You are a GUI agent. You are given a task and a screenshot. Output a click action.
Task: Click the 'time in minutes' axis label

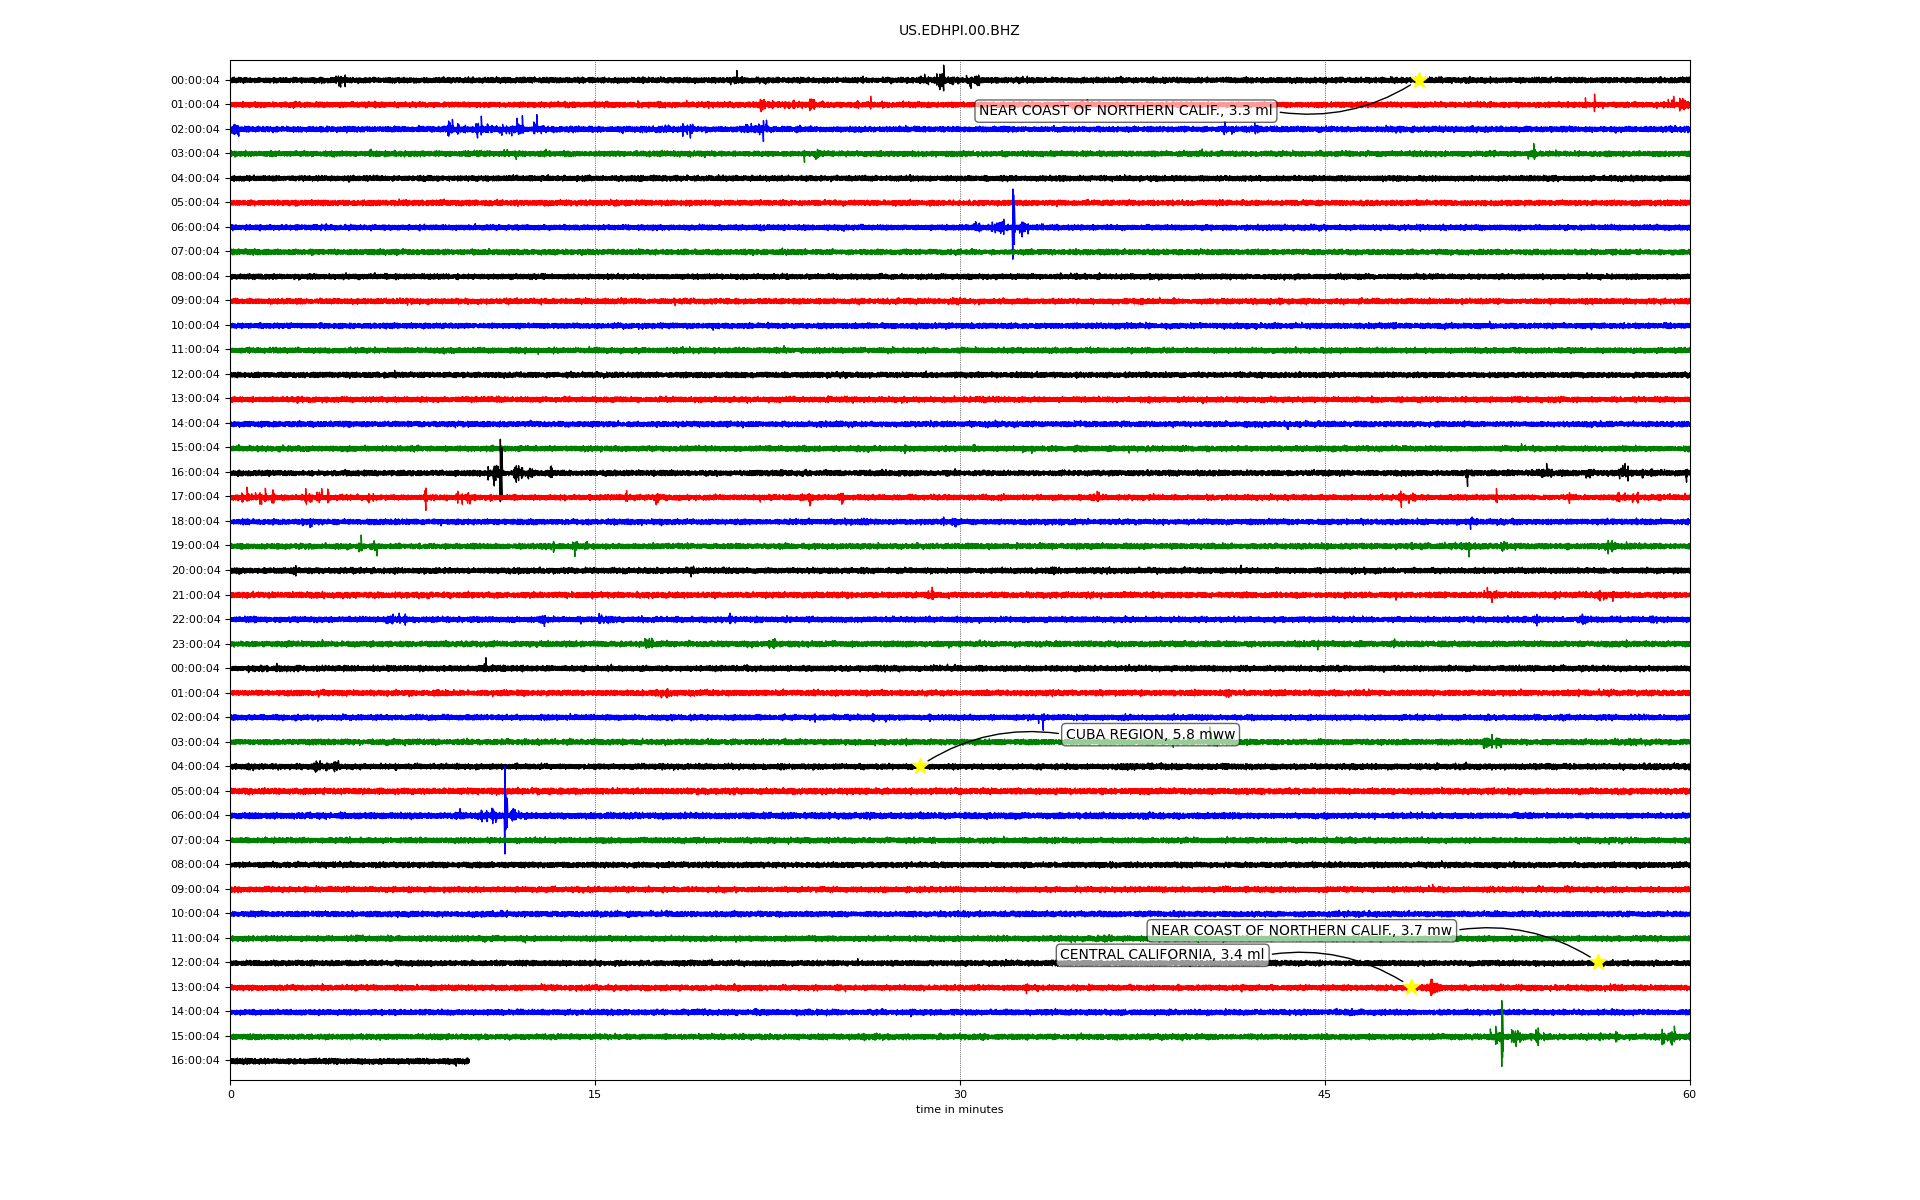959,1109
